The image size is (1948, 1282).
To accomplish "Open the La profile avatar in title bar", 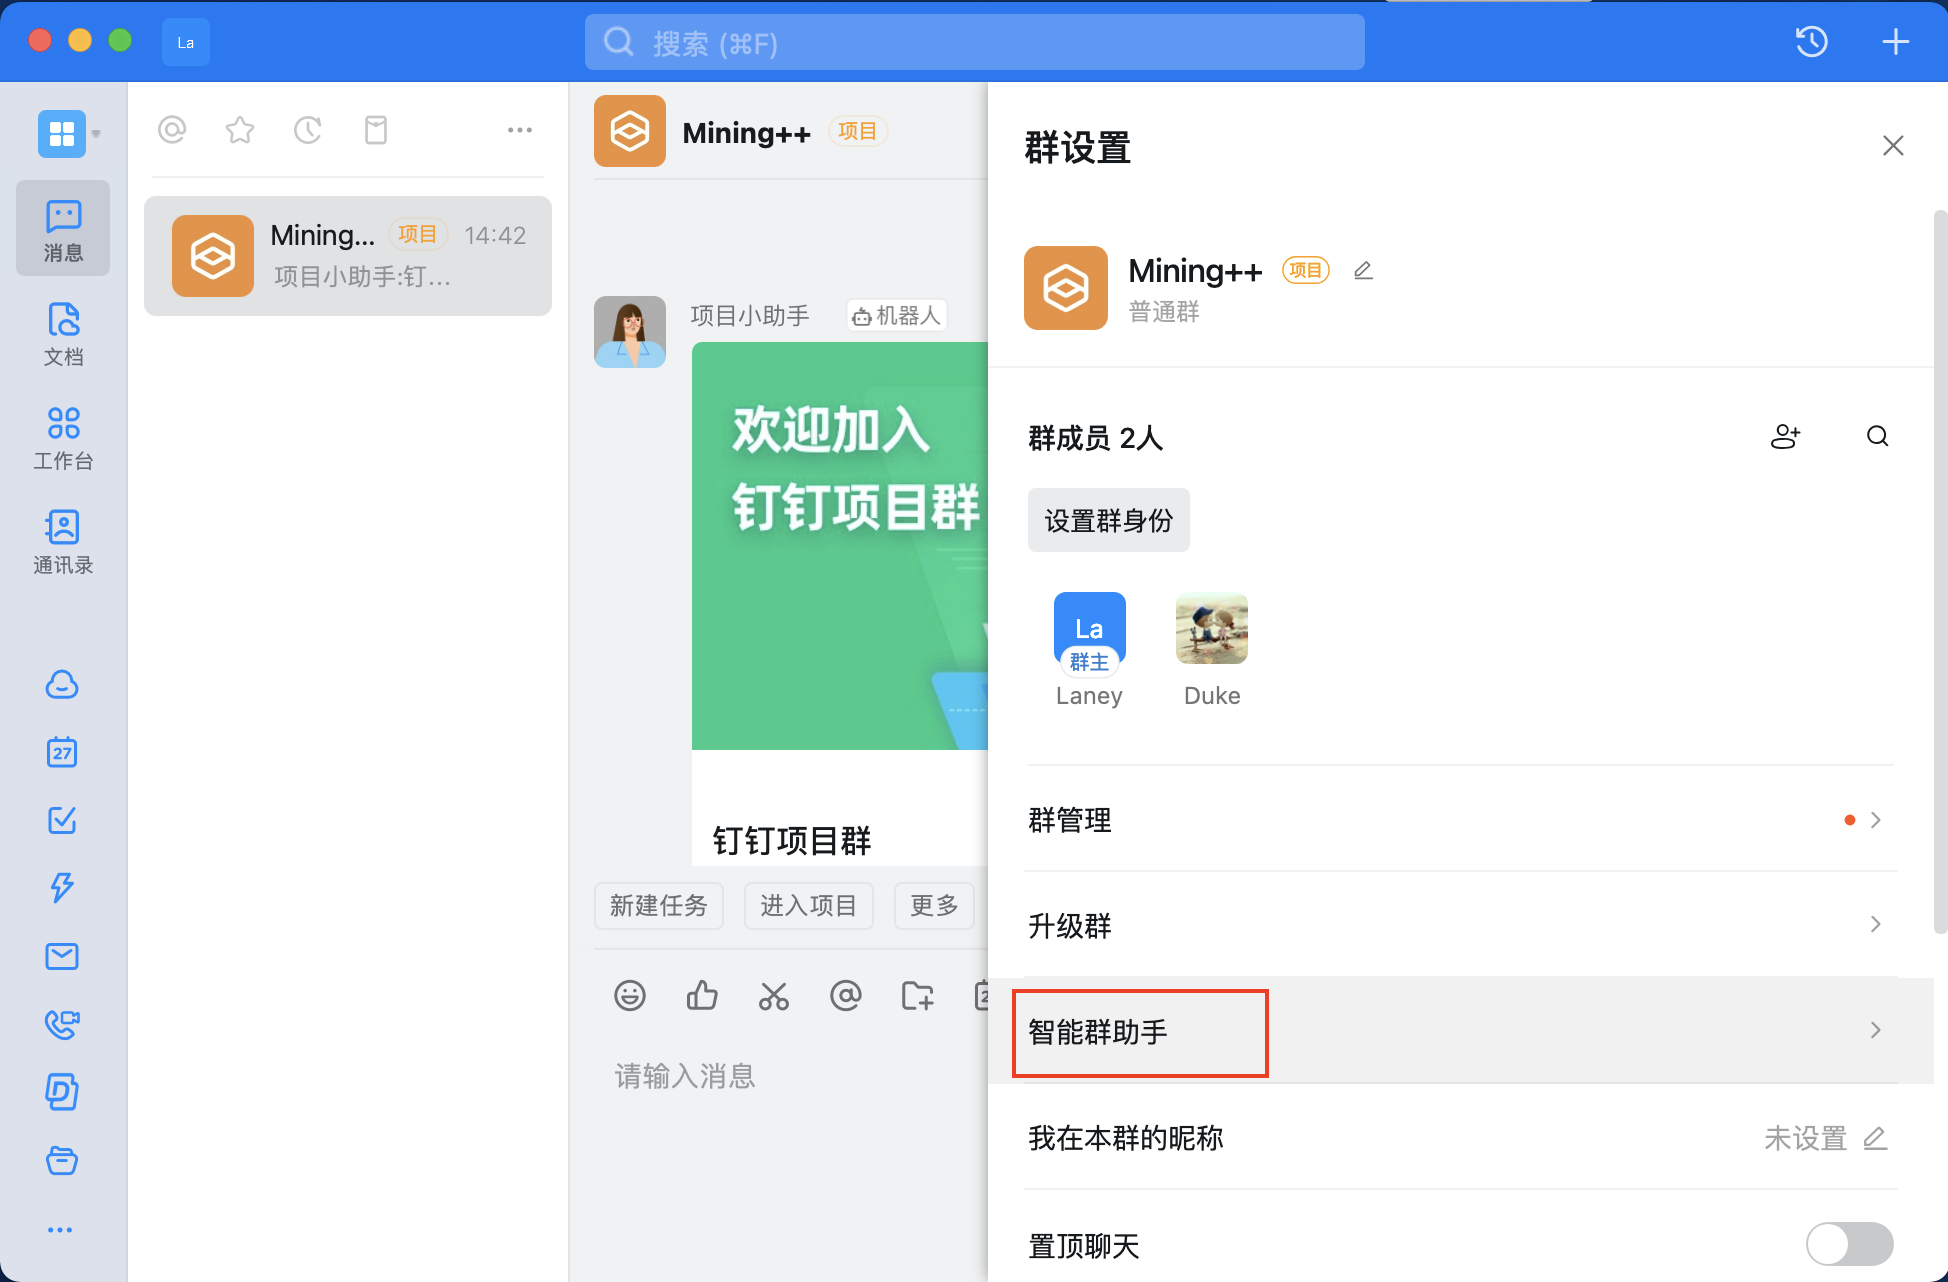I will (x=186, y=42).
